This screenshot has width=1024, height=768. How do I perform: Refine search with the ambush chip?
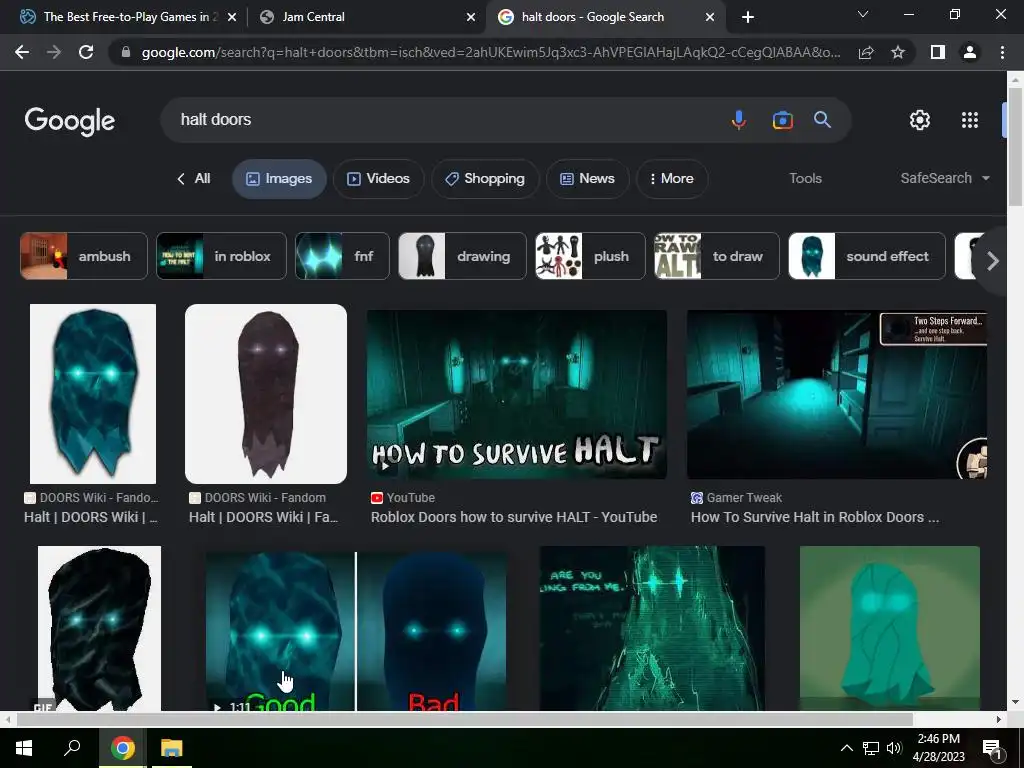click(84, 256)
